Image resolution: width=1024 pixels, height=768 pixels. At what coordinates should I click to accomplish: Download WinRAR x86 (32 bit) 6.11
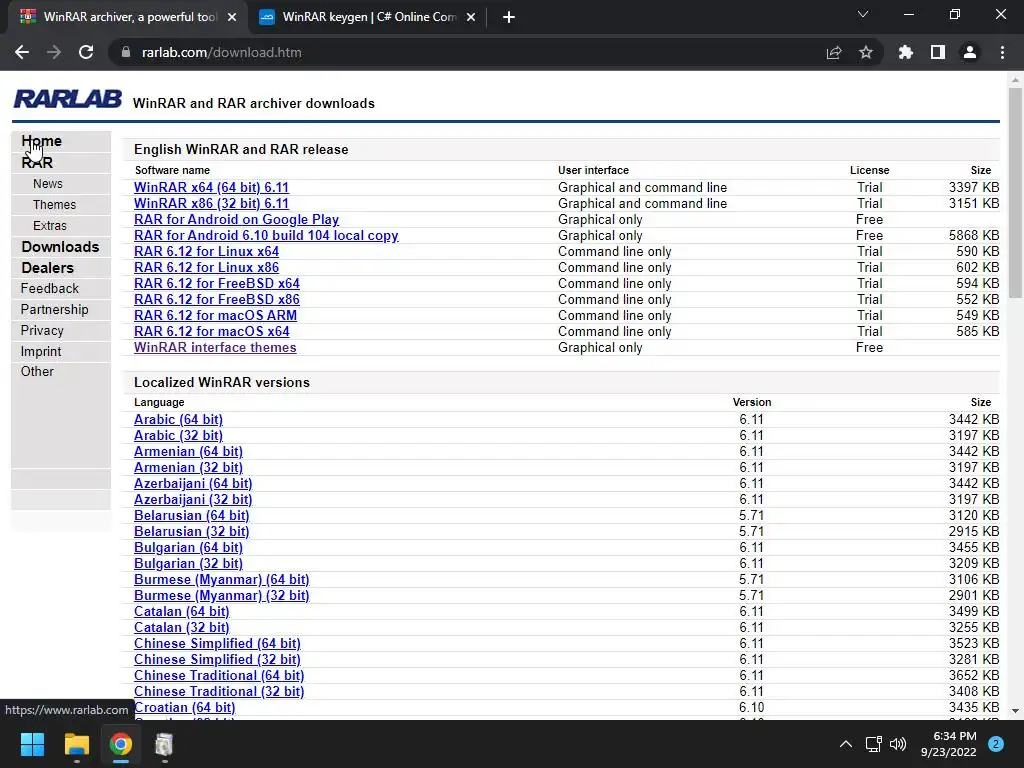point(211,203)
